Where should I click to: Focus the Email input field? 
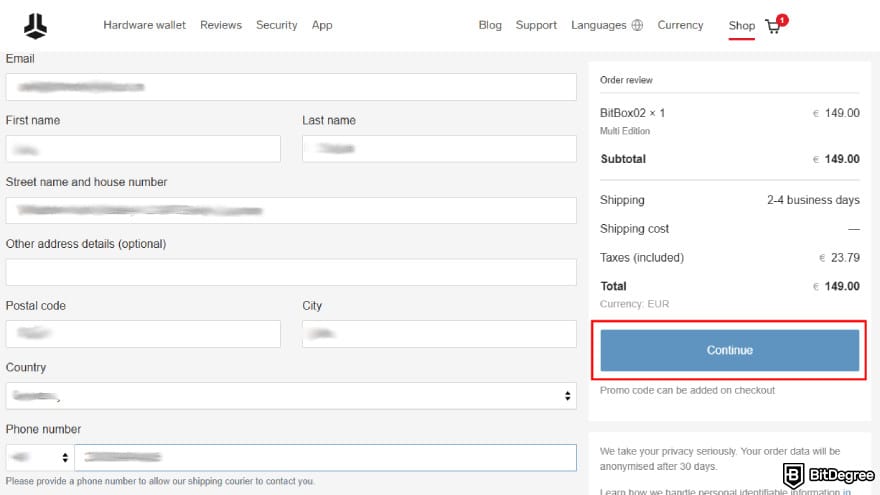pos(291,87)
